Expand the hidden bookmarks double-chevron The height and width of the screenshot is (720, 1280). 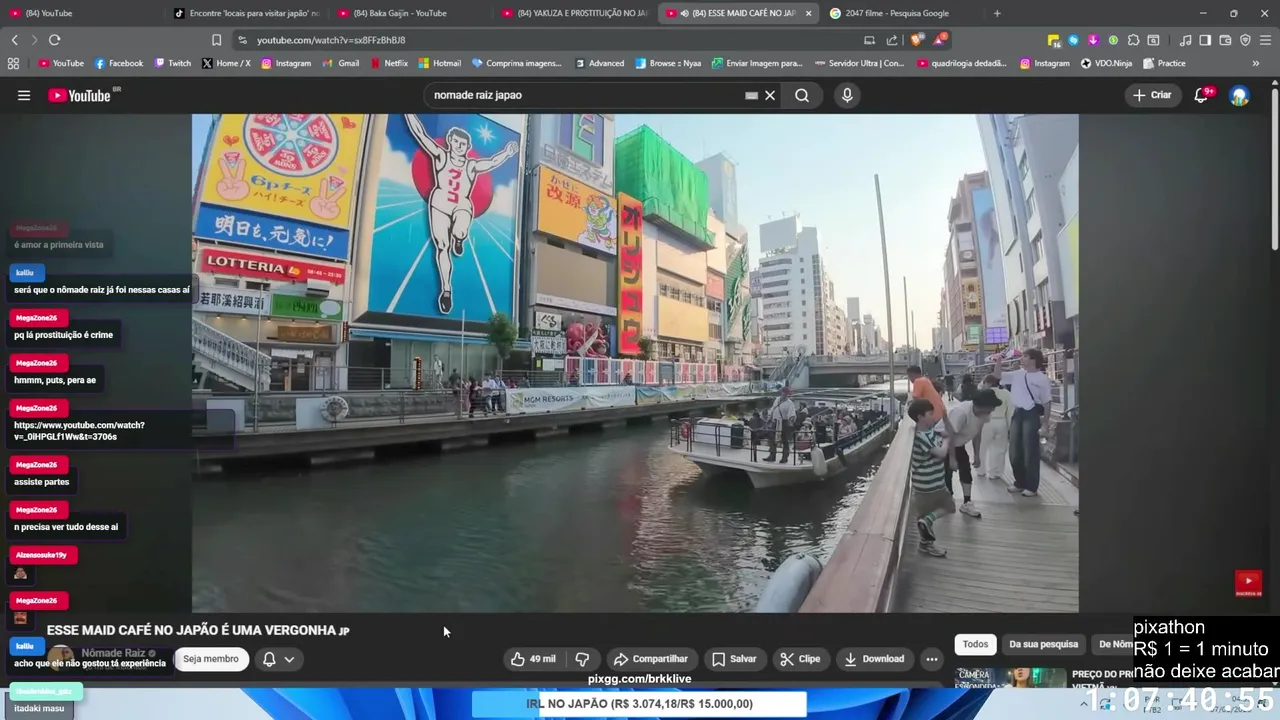(x=1256, y=63)
